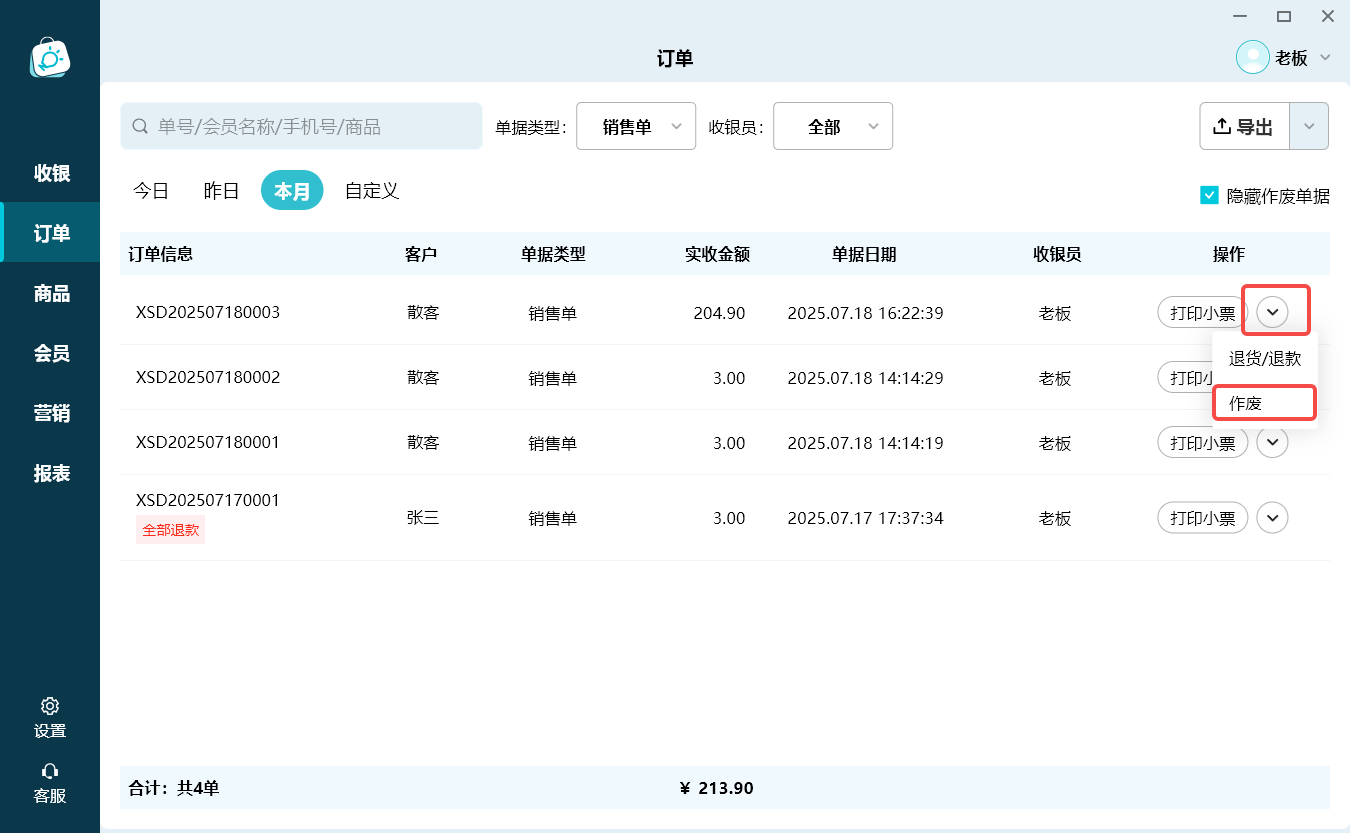This screenshot has width=1350, height=833.
Task: Open Settings via the gear icon
Action: [x=50, y=706]
